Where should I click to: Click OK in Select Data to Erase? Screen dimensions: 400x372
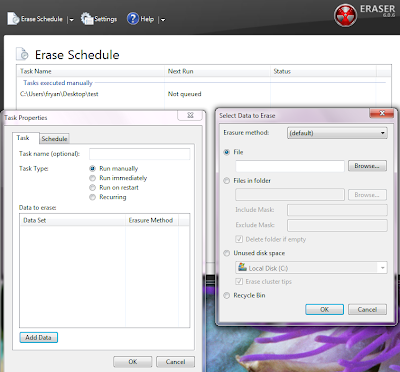click(324, 309)
